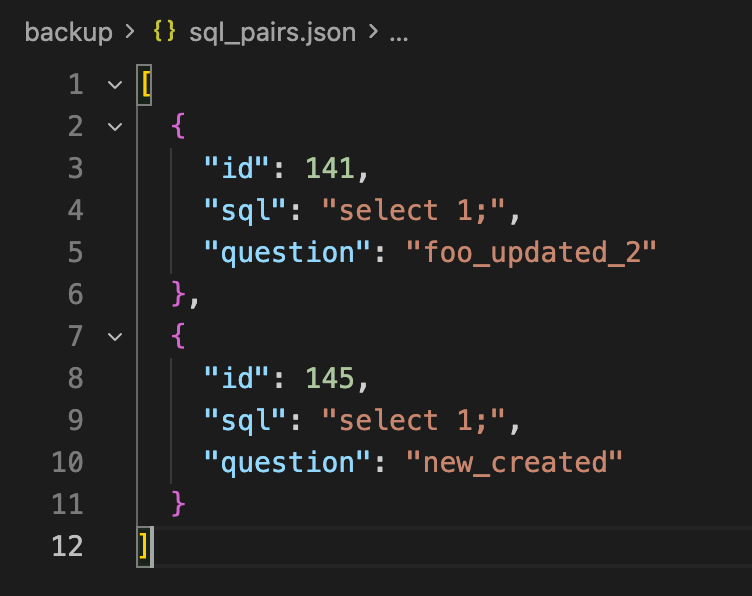Click the closing square bracket on line 12

pyautogui.click(x=145, y=546)
